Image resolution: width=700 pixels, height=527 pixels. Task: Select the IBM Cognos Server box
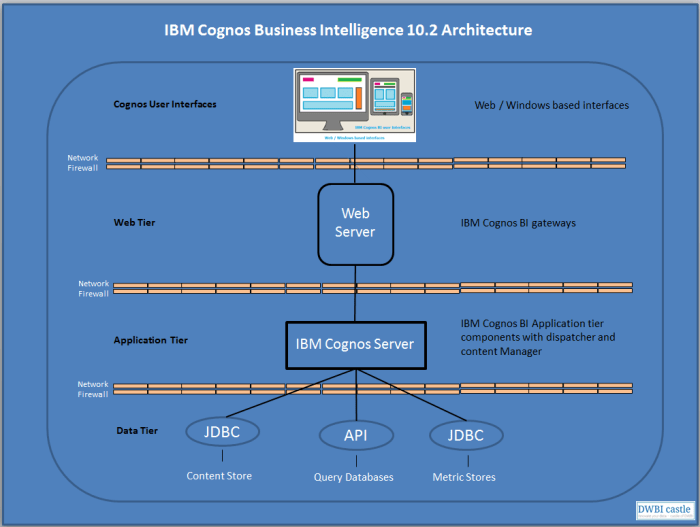coord(355,344)
